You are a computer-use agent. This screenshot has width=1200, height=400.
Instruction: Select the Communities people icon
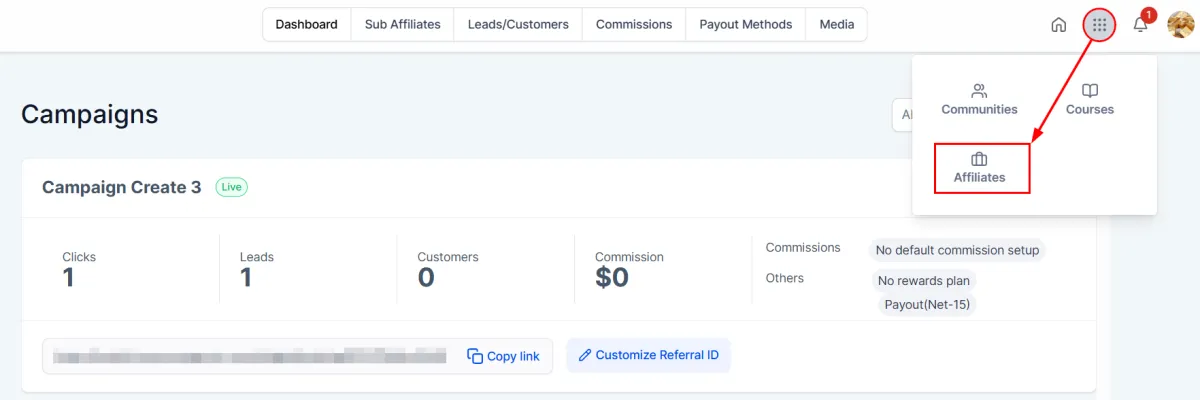(979, 90)
